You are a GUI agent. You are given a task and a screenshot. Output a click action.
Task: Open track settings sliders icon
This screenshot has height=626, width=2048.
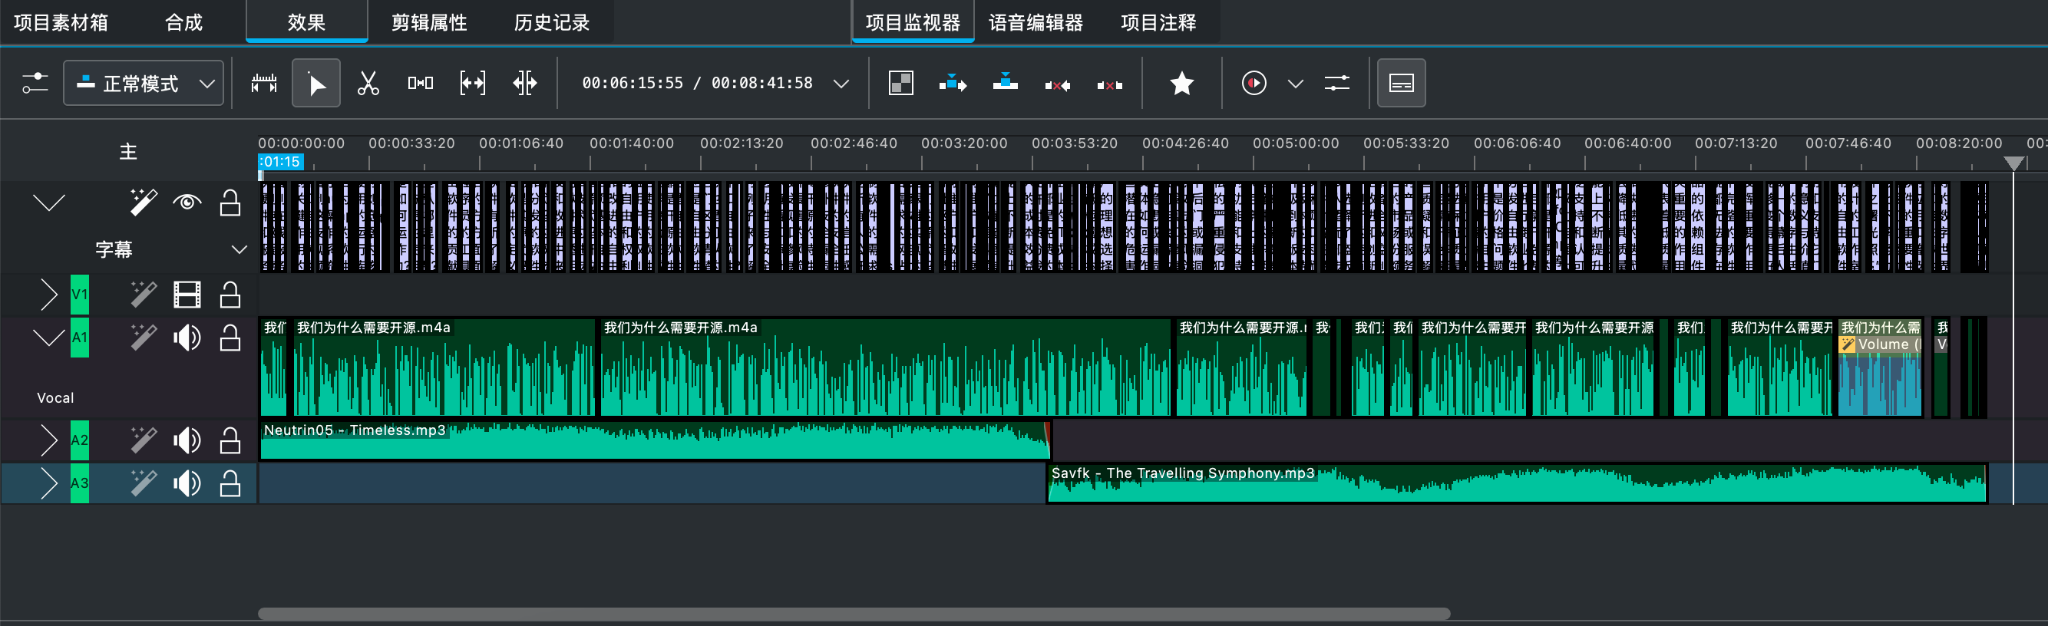coord(35,83)
